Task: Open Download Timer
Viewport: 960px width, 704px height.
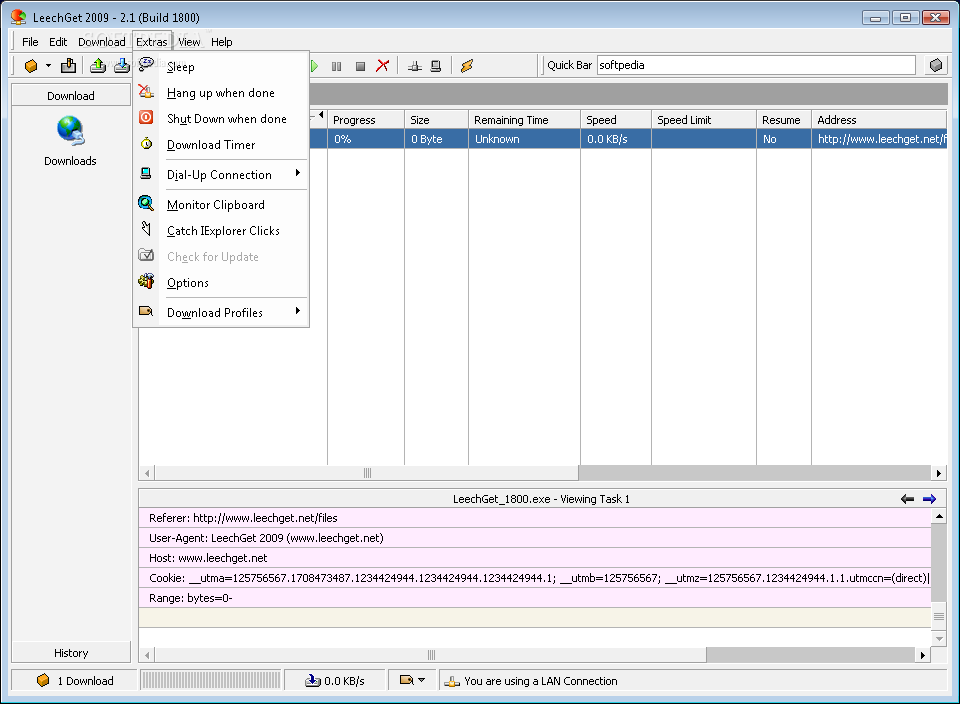Action: [x=221, y=144]
